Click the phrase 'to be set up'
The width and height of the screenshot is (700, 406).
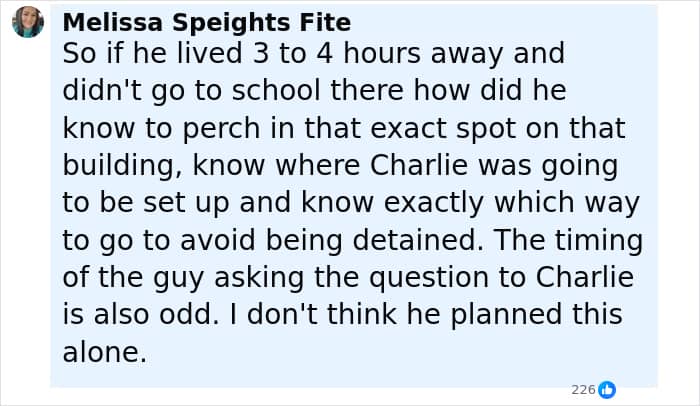[x=146, y=203]
